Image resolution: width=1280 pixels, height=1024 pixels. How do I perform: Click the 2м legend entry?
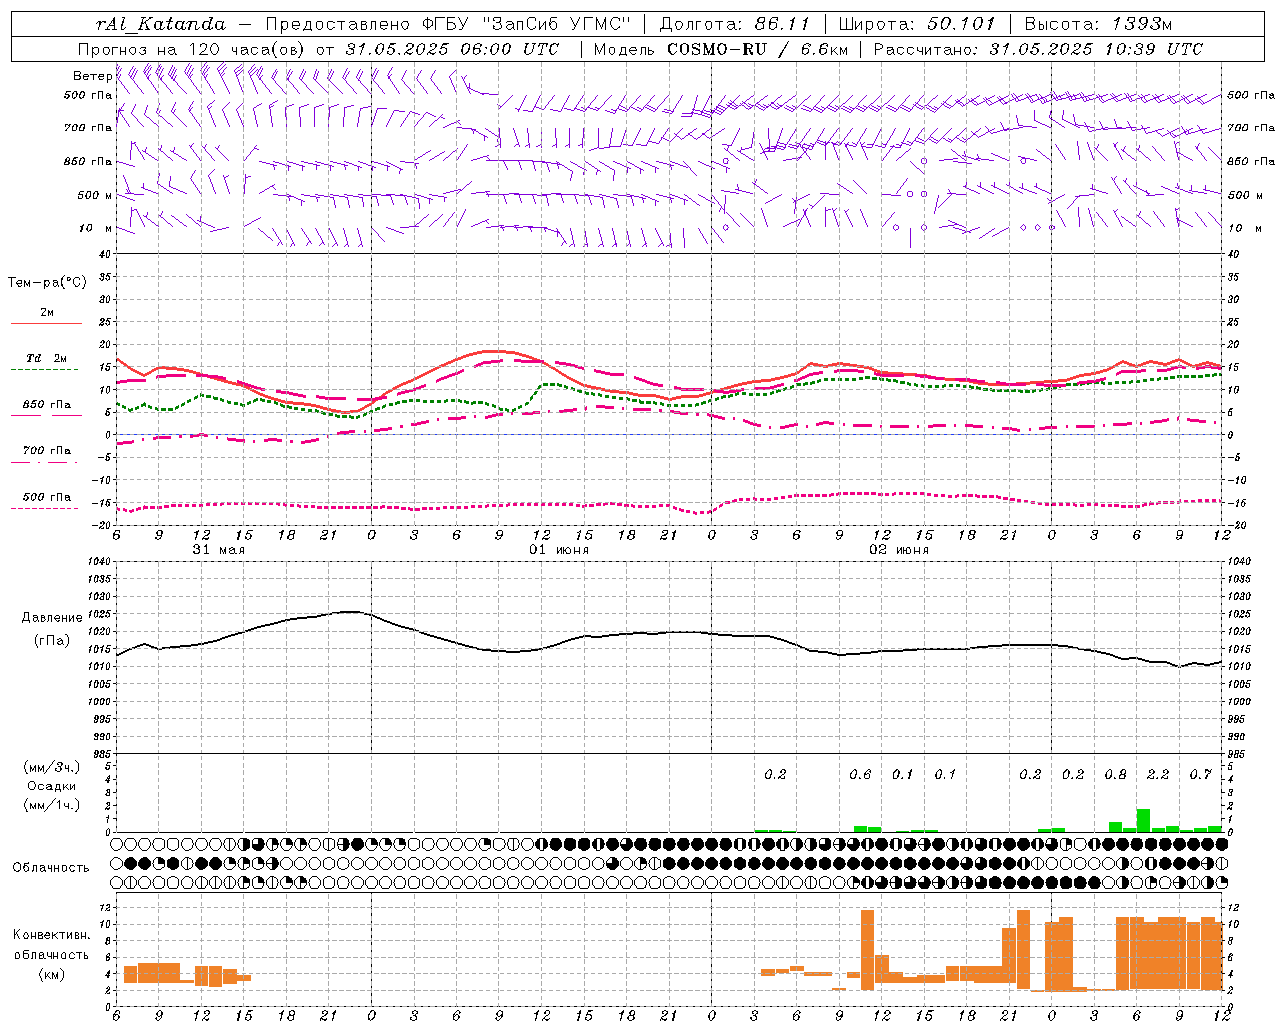[x=47, y=313]
